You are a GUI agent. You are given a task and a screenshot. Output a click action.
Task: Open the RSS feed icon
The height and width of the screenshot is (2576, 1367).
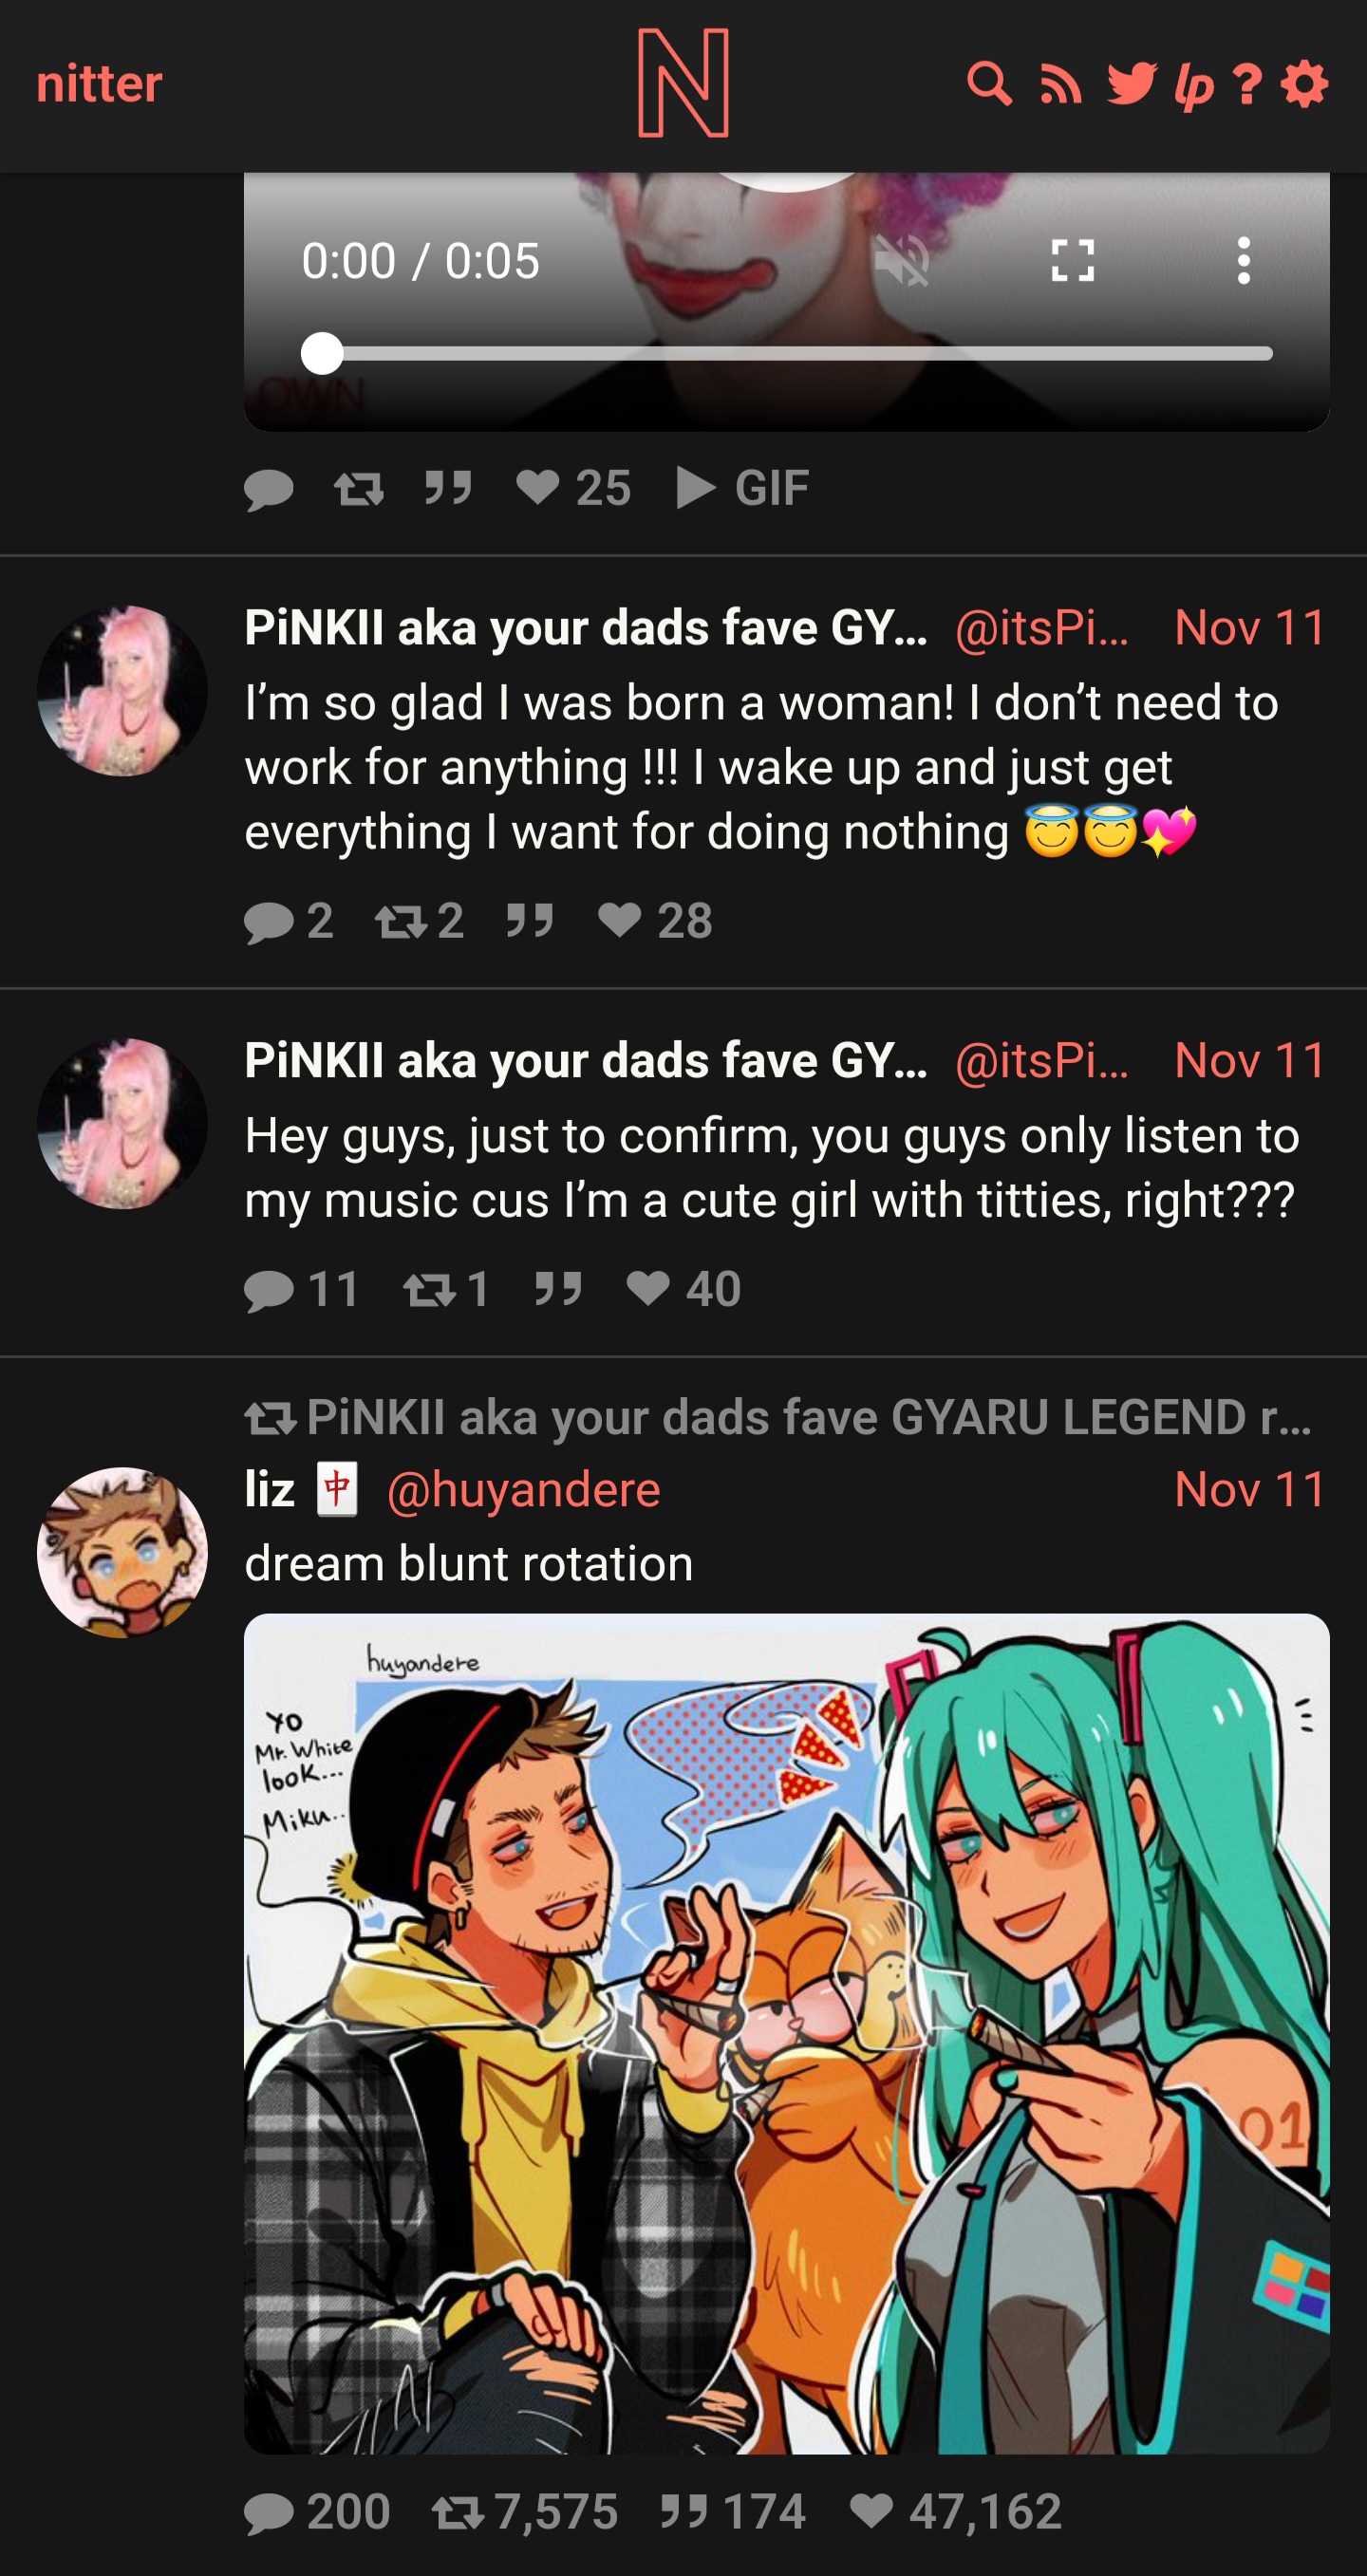1060,84
